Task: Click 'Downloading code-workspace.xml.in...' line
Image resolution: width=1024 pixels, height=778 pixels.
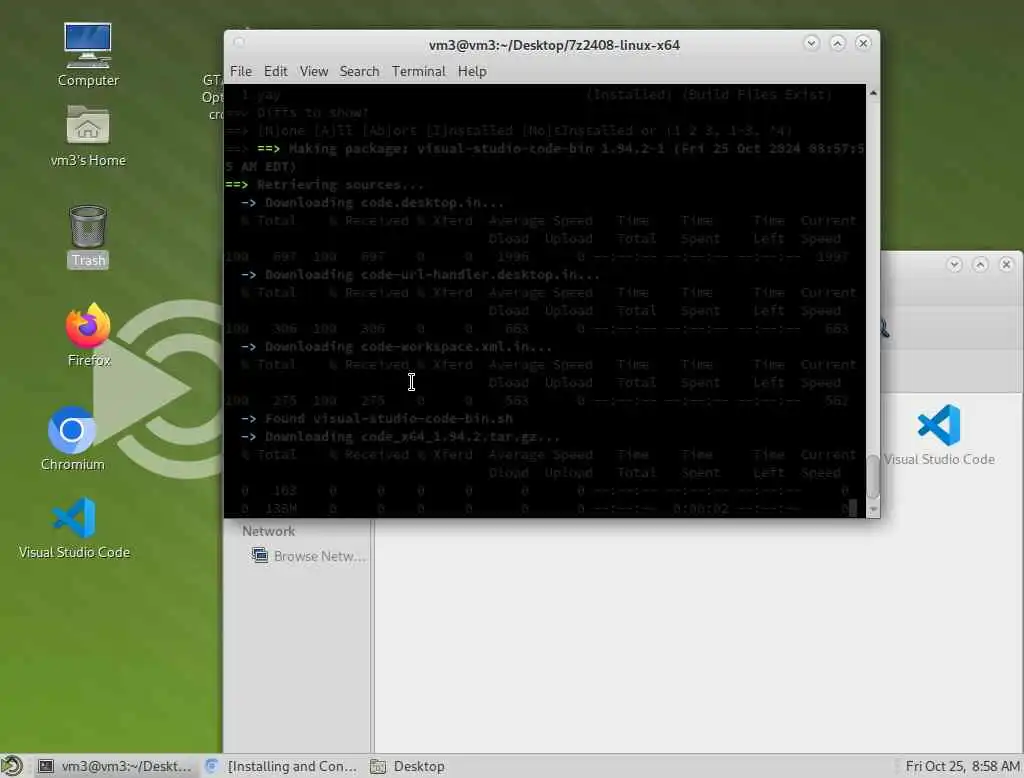Action: tap(397, 347)
